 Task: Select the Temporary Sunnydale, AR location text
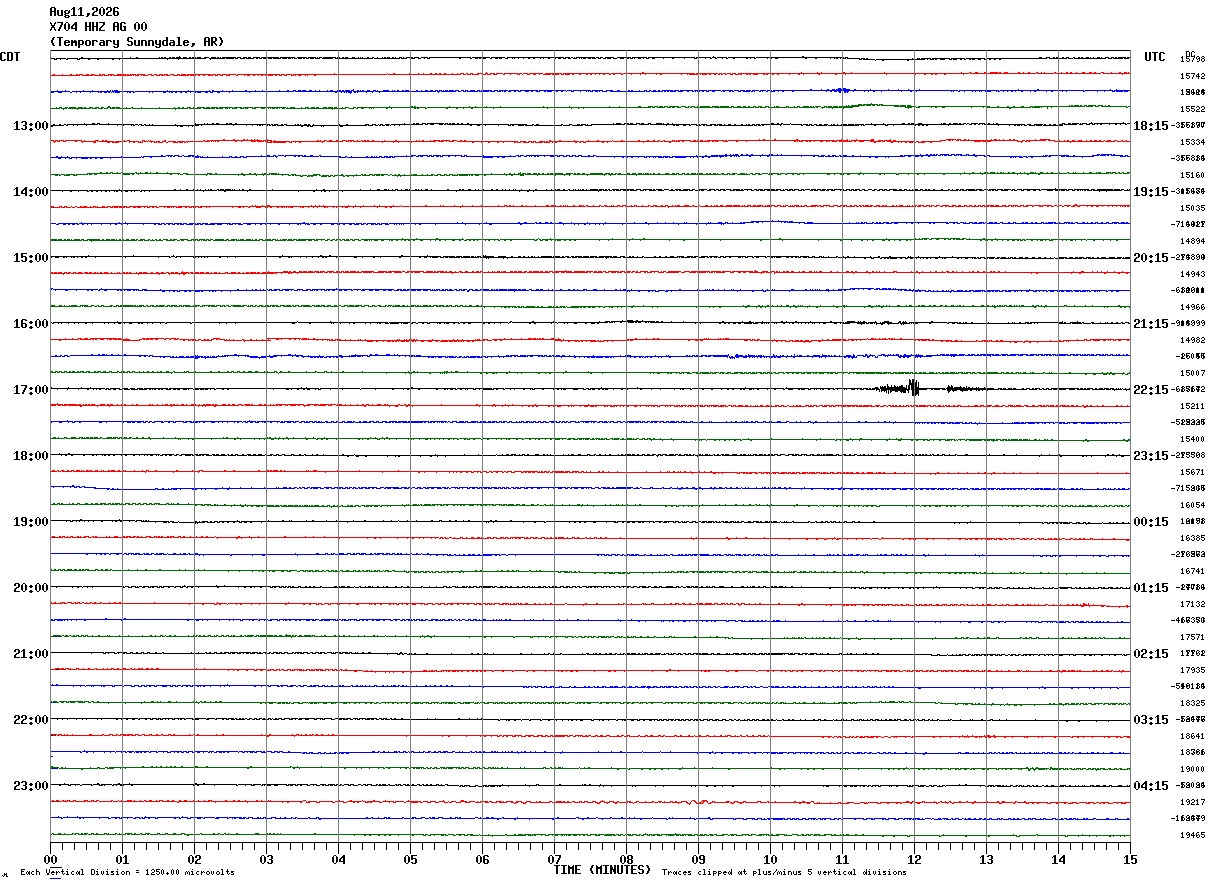[137, 42]
